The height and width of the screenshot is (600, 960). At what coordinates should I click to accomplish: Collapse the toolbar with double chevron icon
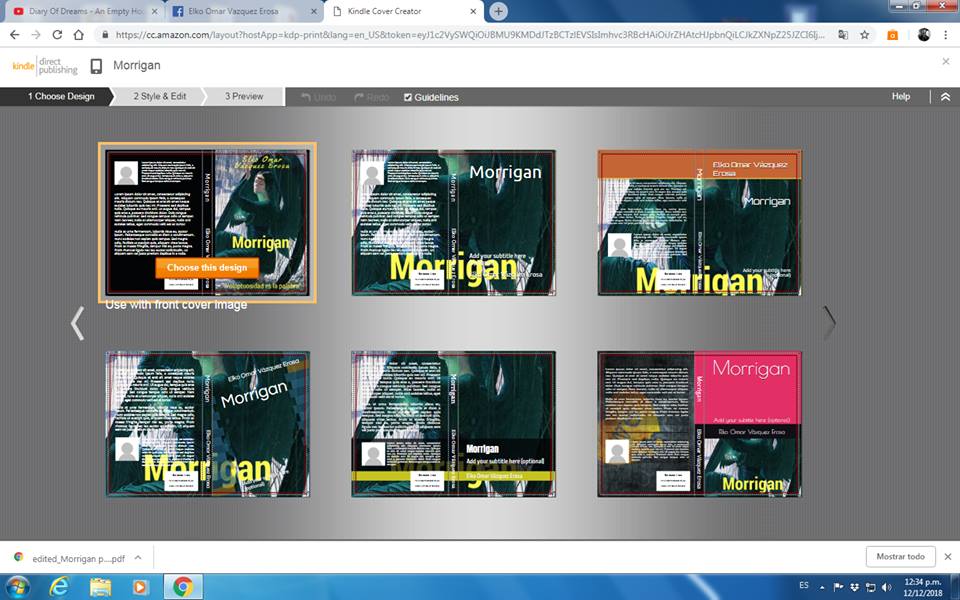tap(945, 97)
